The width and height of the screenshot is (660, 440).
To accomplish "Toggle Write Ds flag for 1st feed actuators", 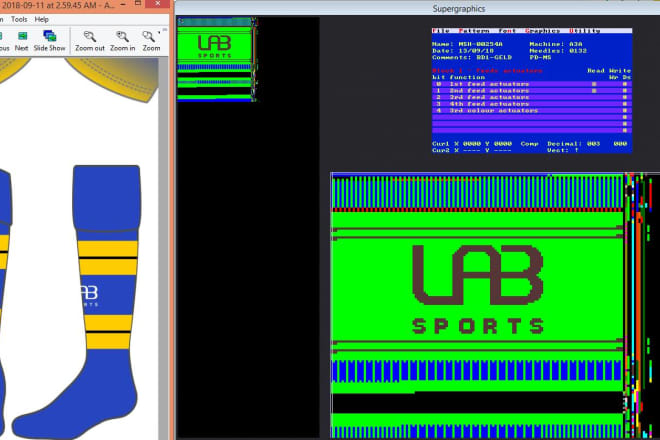I will (x=625, y=84).
